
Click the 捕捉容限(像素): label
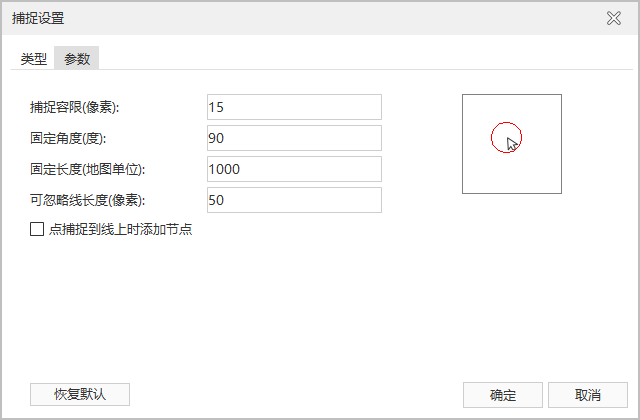click(x=81, y=107)
